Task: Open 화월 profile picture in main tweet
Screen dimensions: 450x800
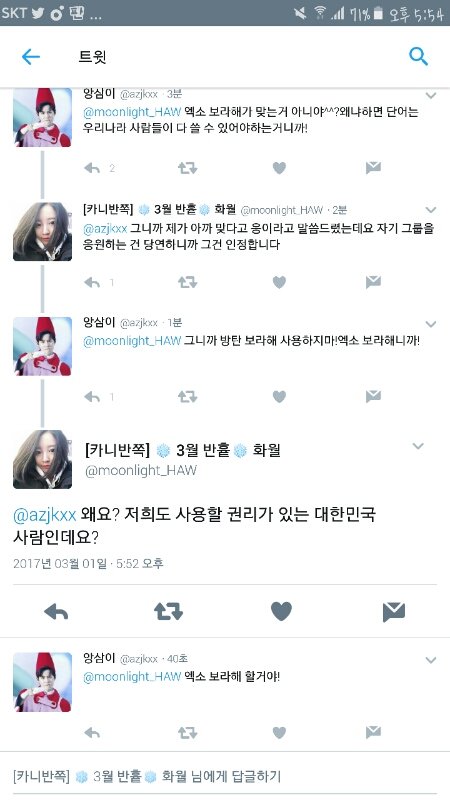Action: pyautogui.click(x=42, y=459)
